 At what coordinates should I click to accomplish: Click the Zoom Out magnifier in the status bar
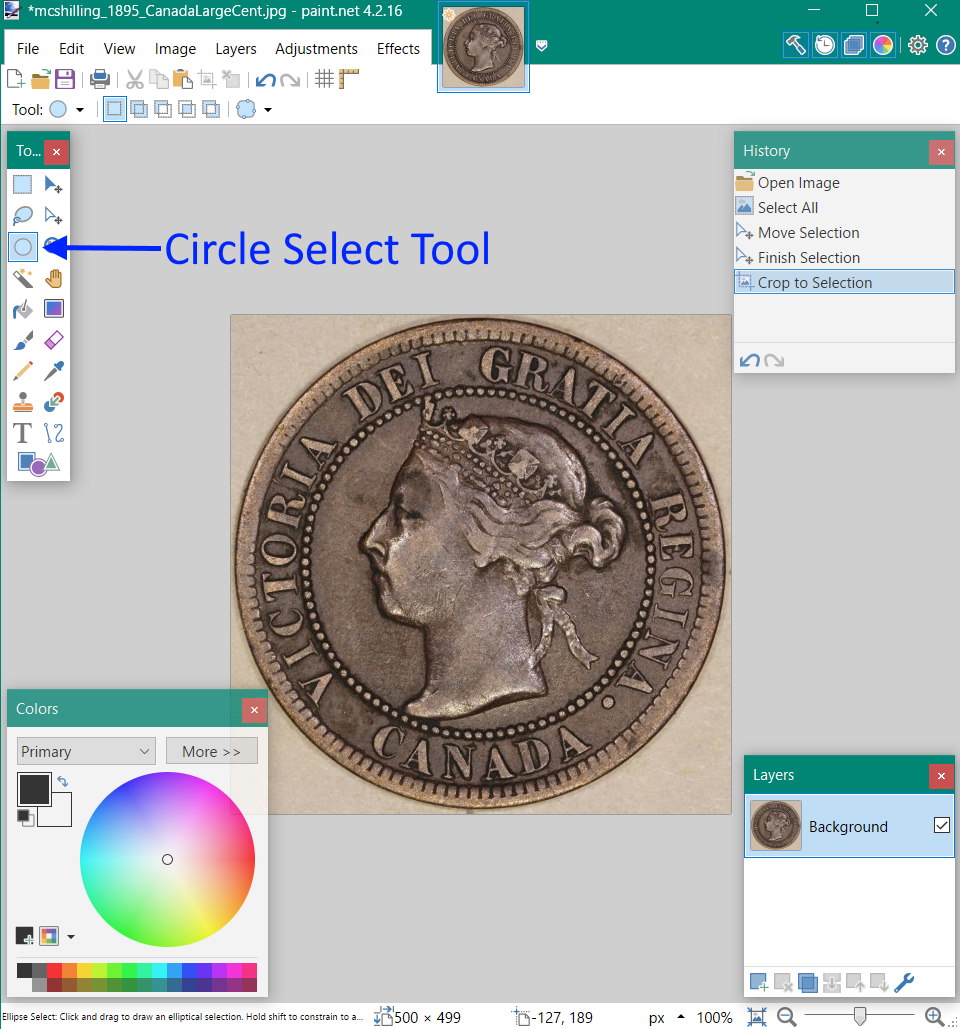[787, 1017]
